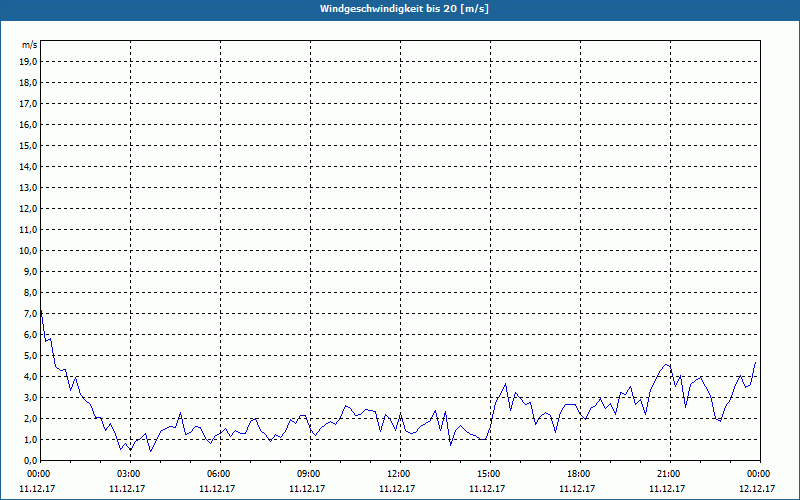This screenshot has height=500, width=800.
Task: Select the 09:00 time axis label
Action: point(309,474)
